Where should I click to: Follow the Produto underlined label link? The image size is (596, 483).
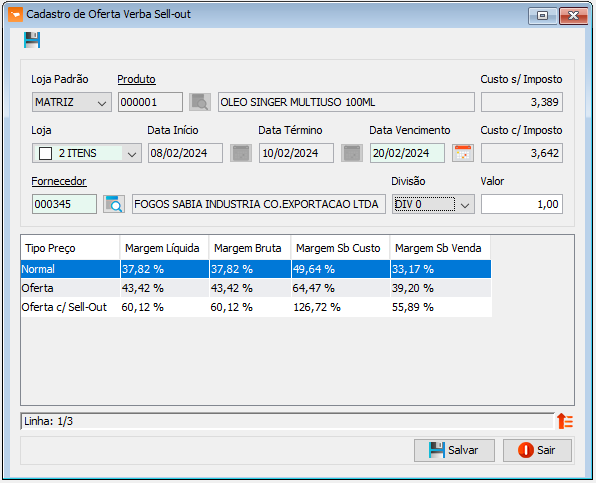tap(136, 79)
